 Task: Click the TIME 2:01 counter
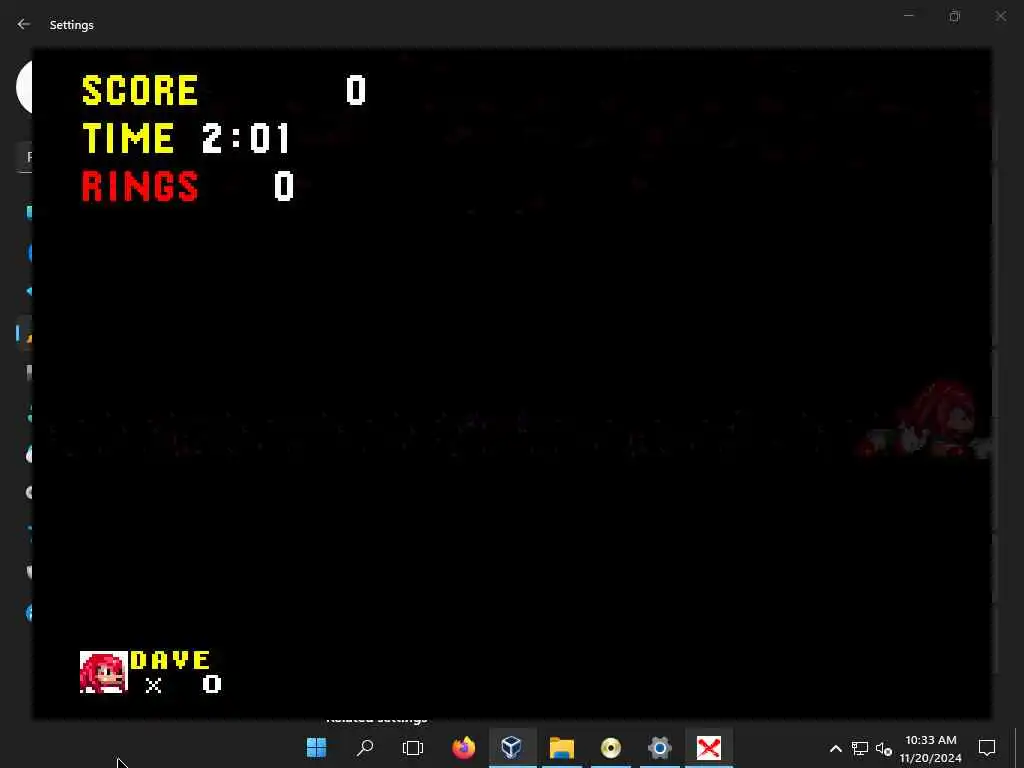click(x=186, y=138)
